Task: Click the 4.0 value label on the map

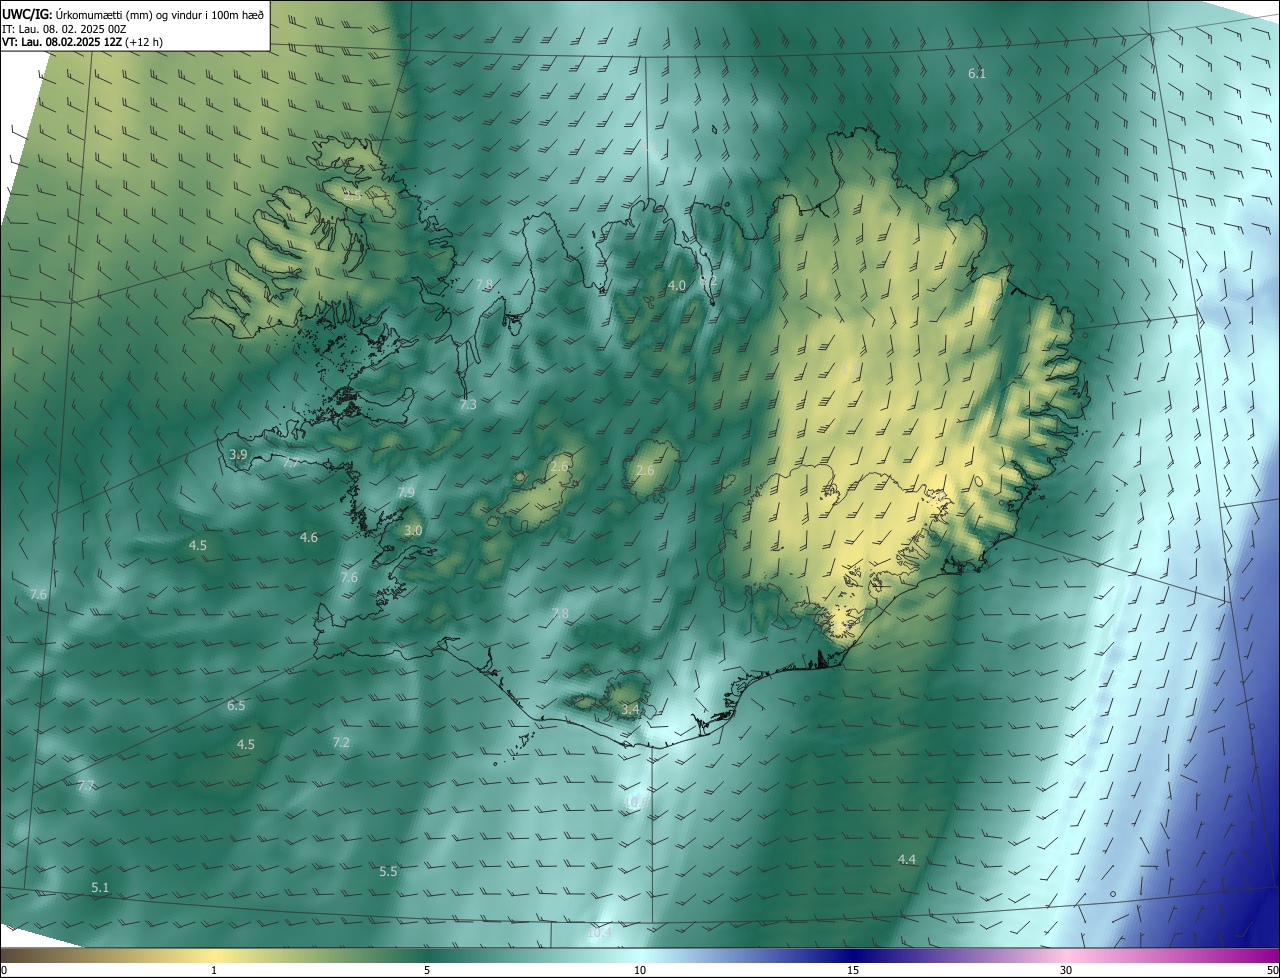Action: pos(676,285)
